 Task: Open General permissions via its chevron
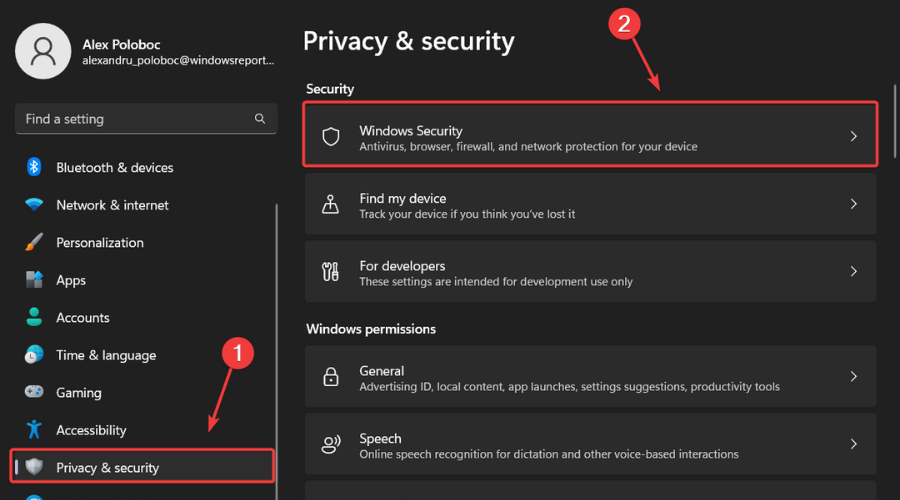(854, 376)
